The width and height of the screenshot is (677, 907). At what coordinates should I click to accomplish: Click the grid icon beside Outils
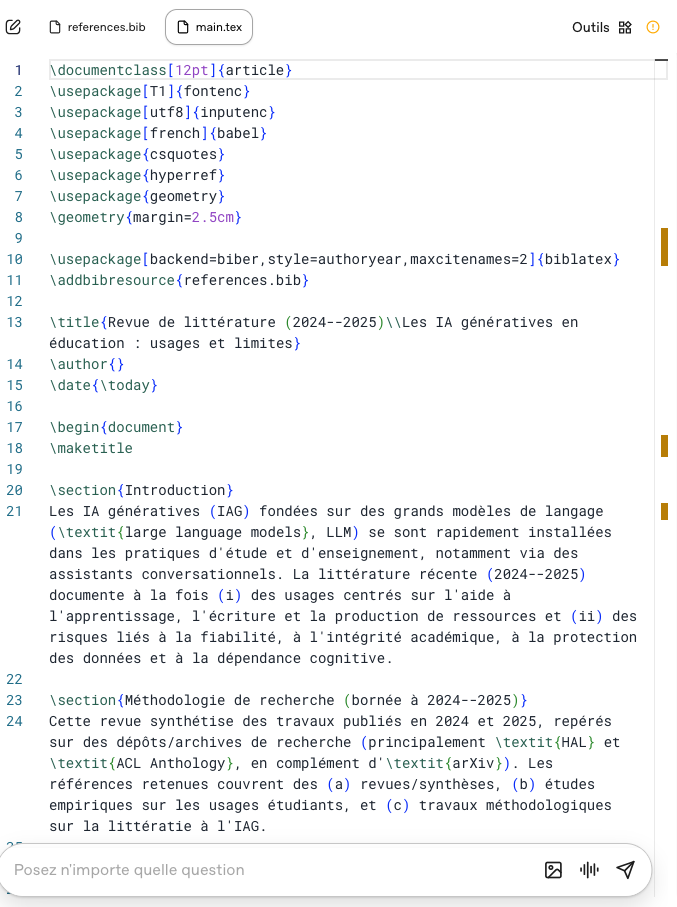tap(625, 27)
